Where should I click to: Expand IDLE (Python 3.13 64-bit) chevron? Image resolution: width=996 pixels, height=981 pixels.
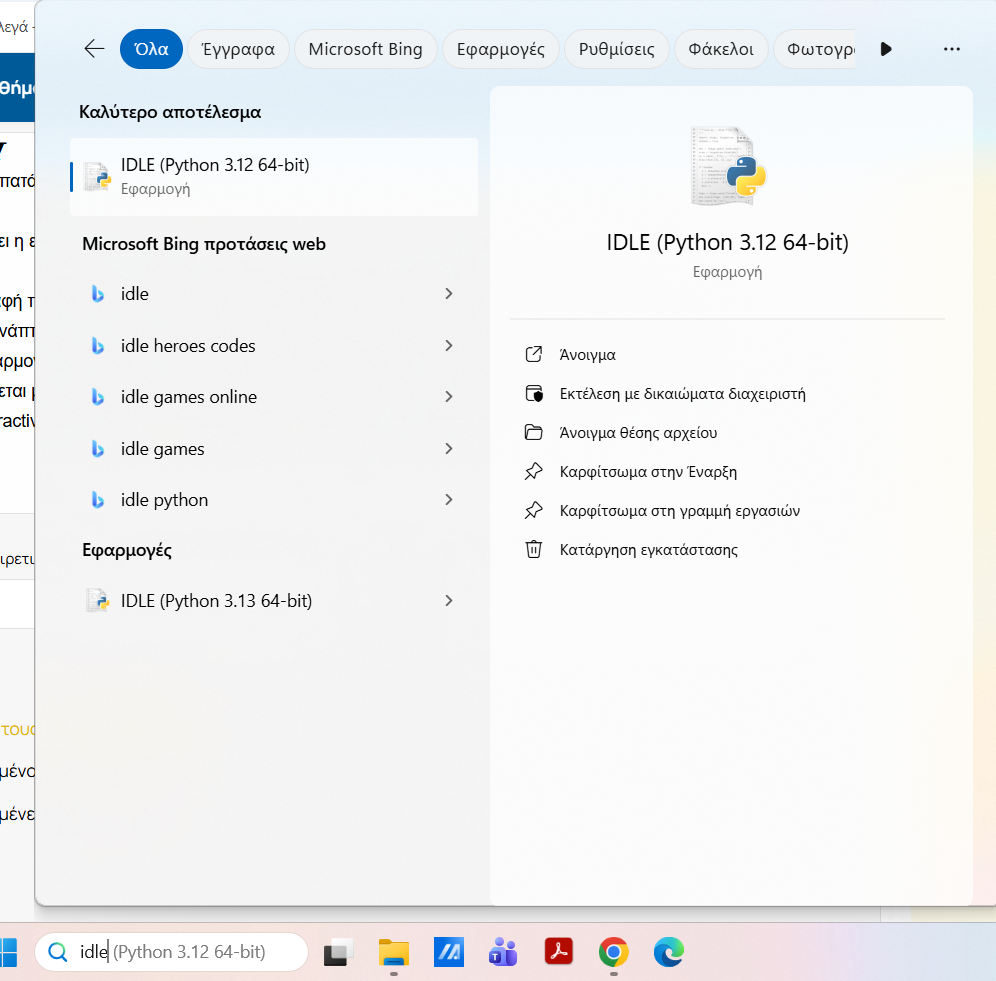click(448, 601)
